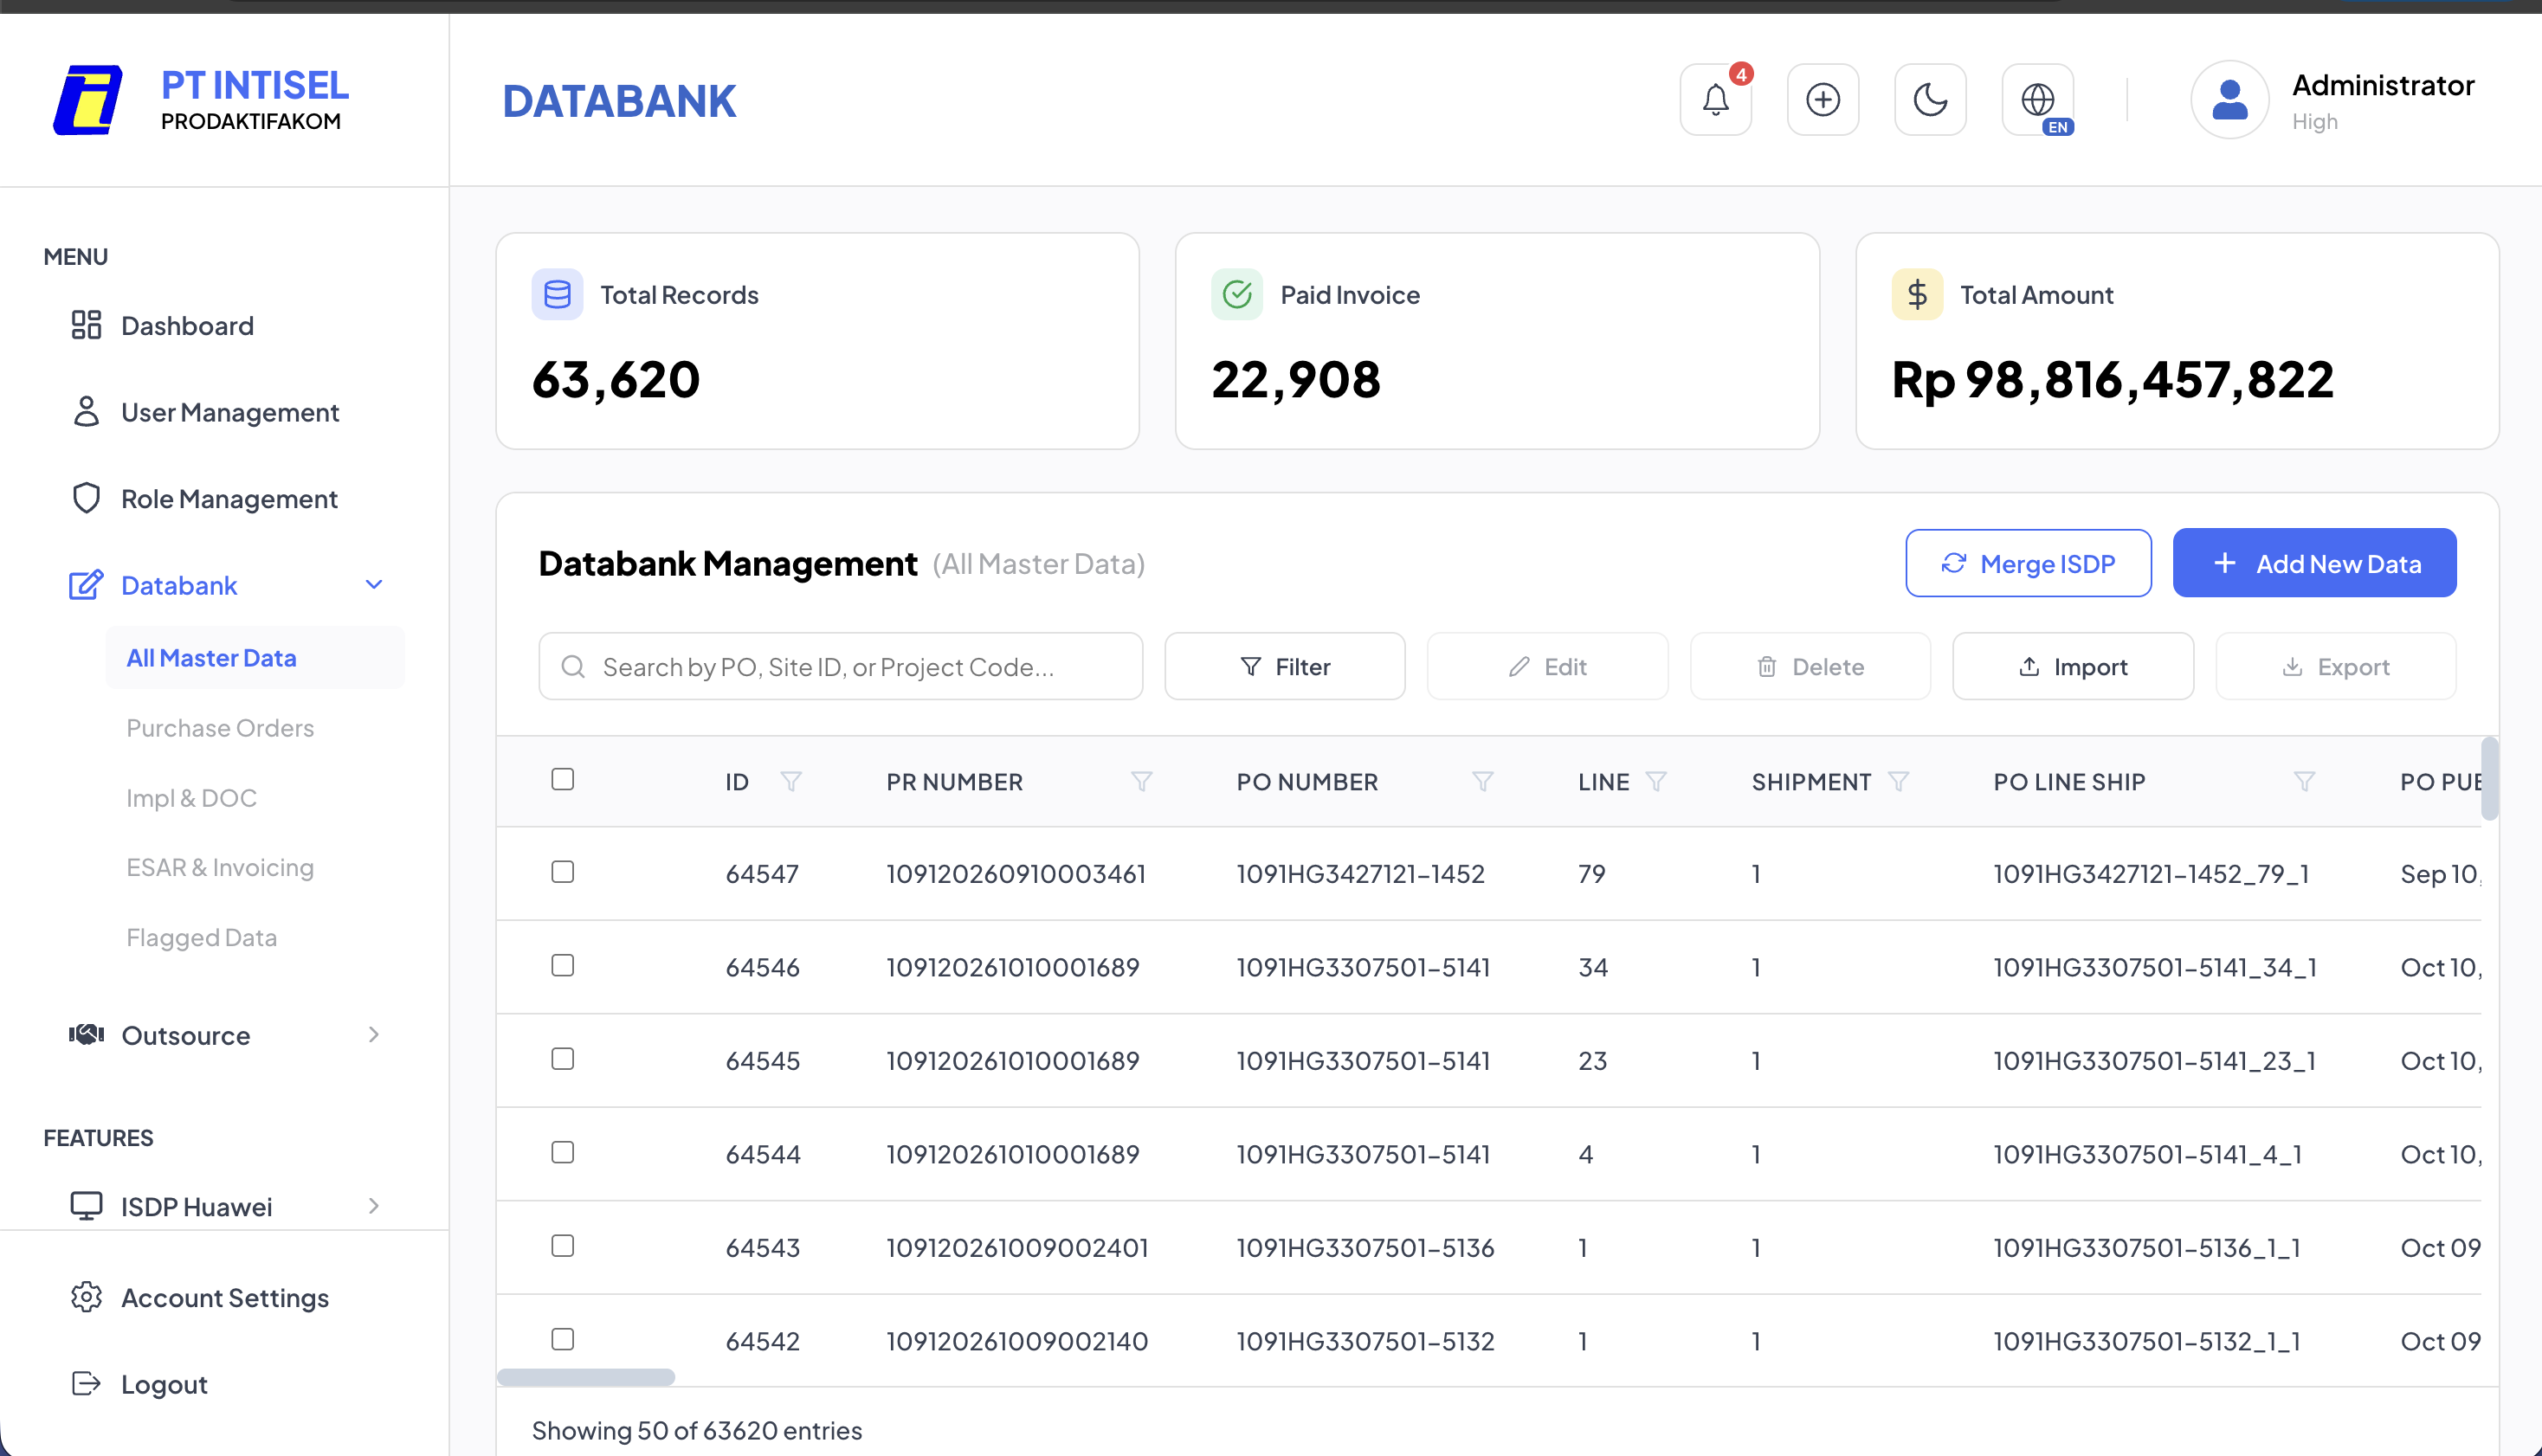The width and height of the screenshot is (2542, 1456).
Task: Toggle dark mode moon icon
Action: pos(1930,99)
